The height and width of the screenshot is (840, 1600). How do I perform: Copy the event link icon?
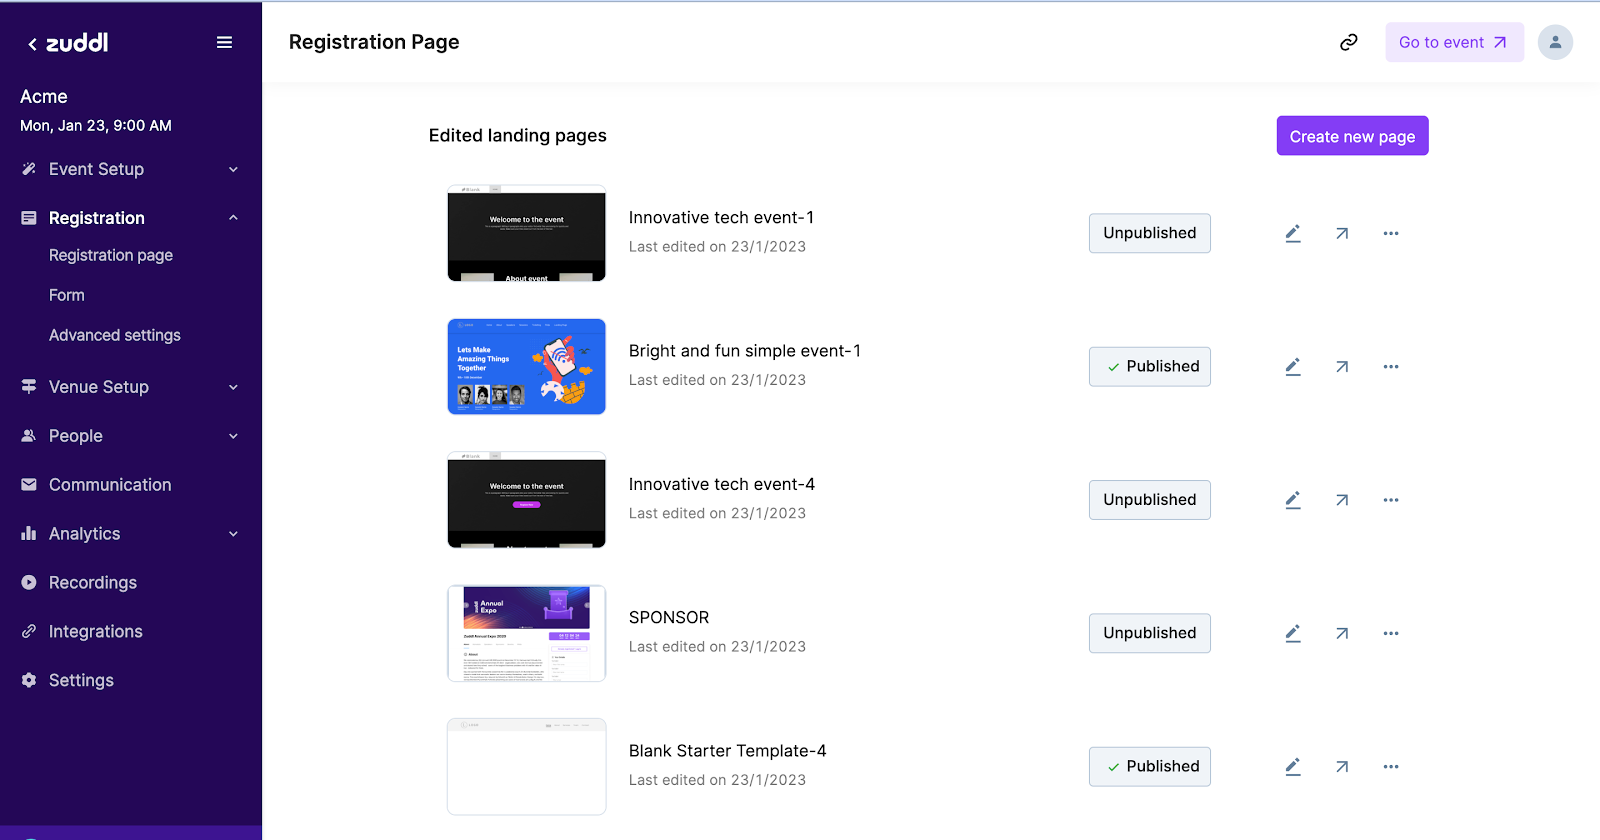pyautogui.click(x=1348, y=42)
